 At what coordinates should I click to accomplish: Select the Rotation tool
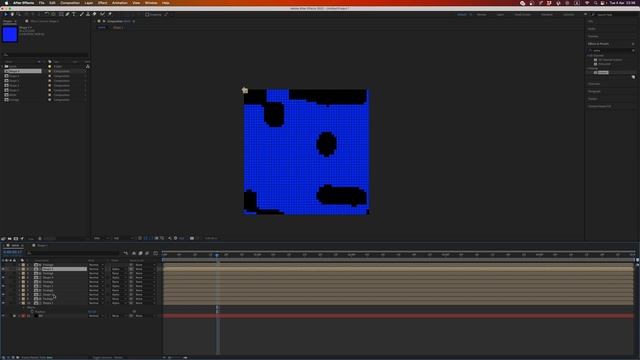pos(47,14)
